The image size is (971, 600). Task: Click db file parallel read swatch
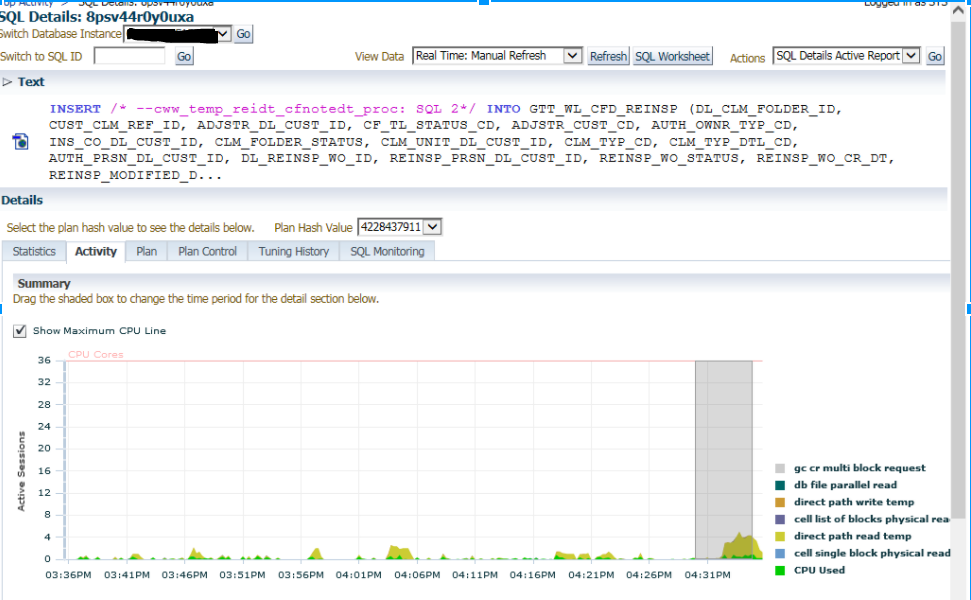coord(780,485)
